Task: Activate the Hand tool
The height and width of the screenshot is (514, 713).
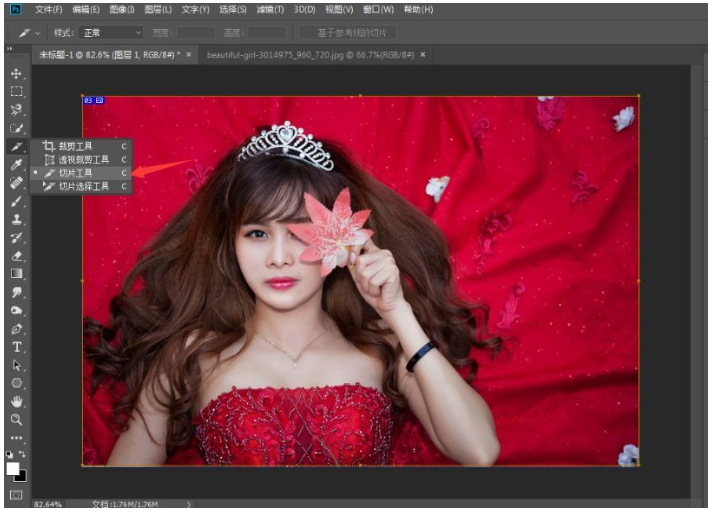Action: coord(17,402)
